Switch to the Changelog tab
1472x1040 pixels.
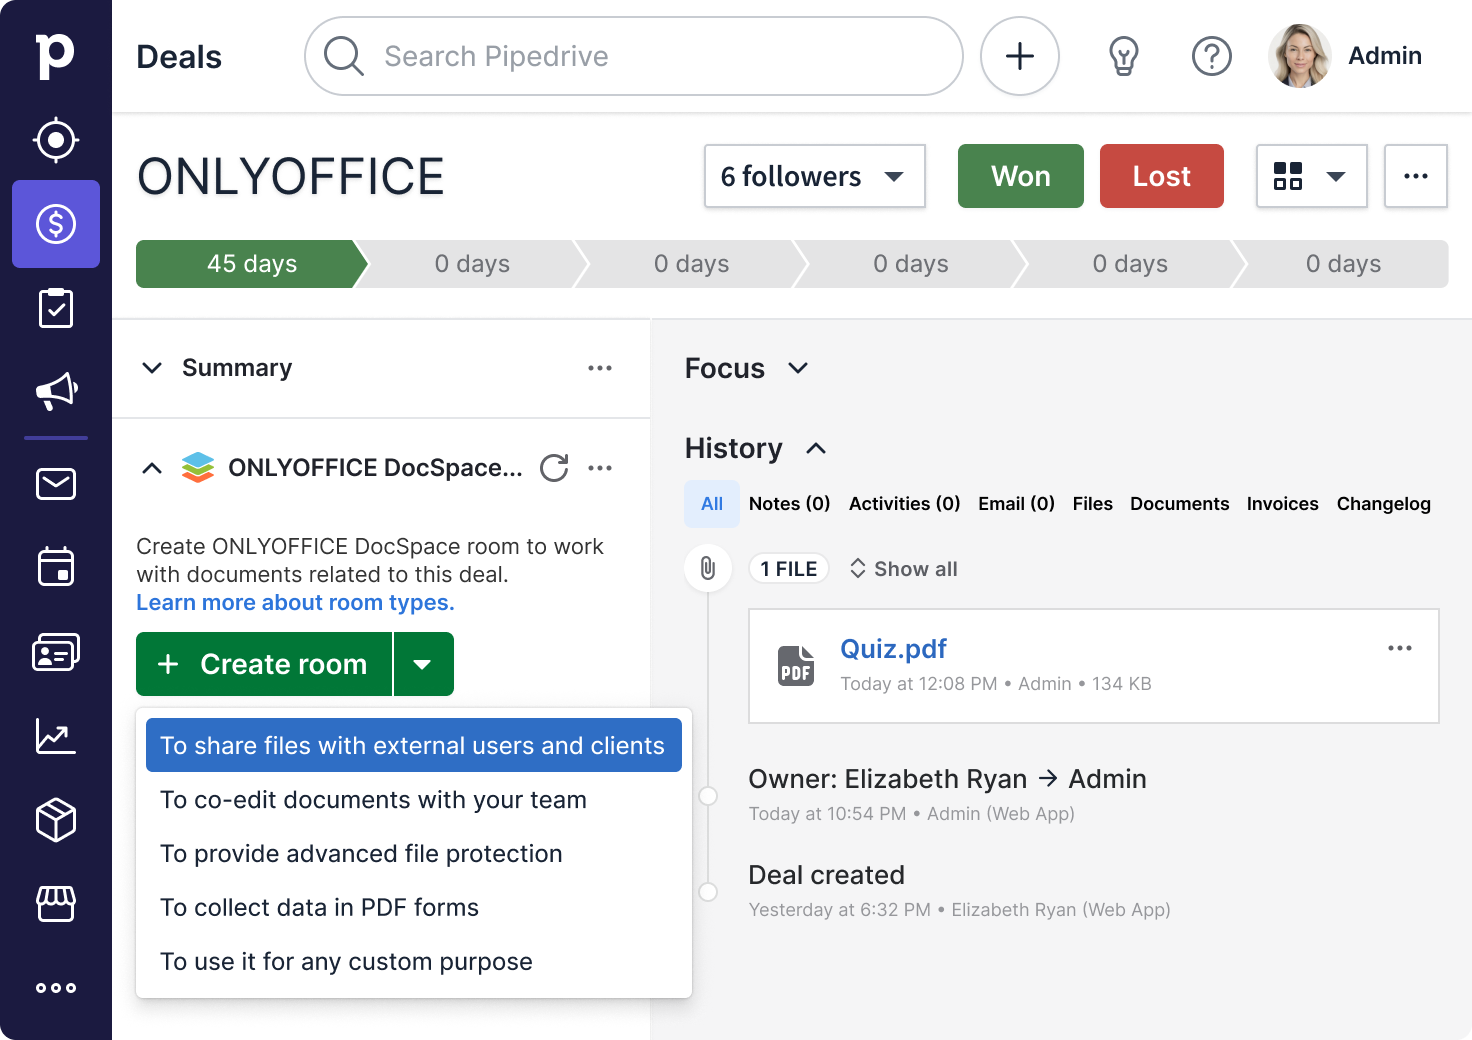click(1384, 504)
